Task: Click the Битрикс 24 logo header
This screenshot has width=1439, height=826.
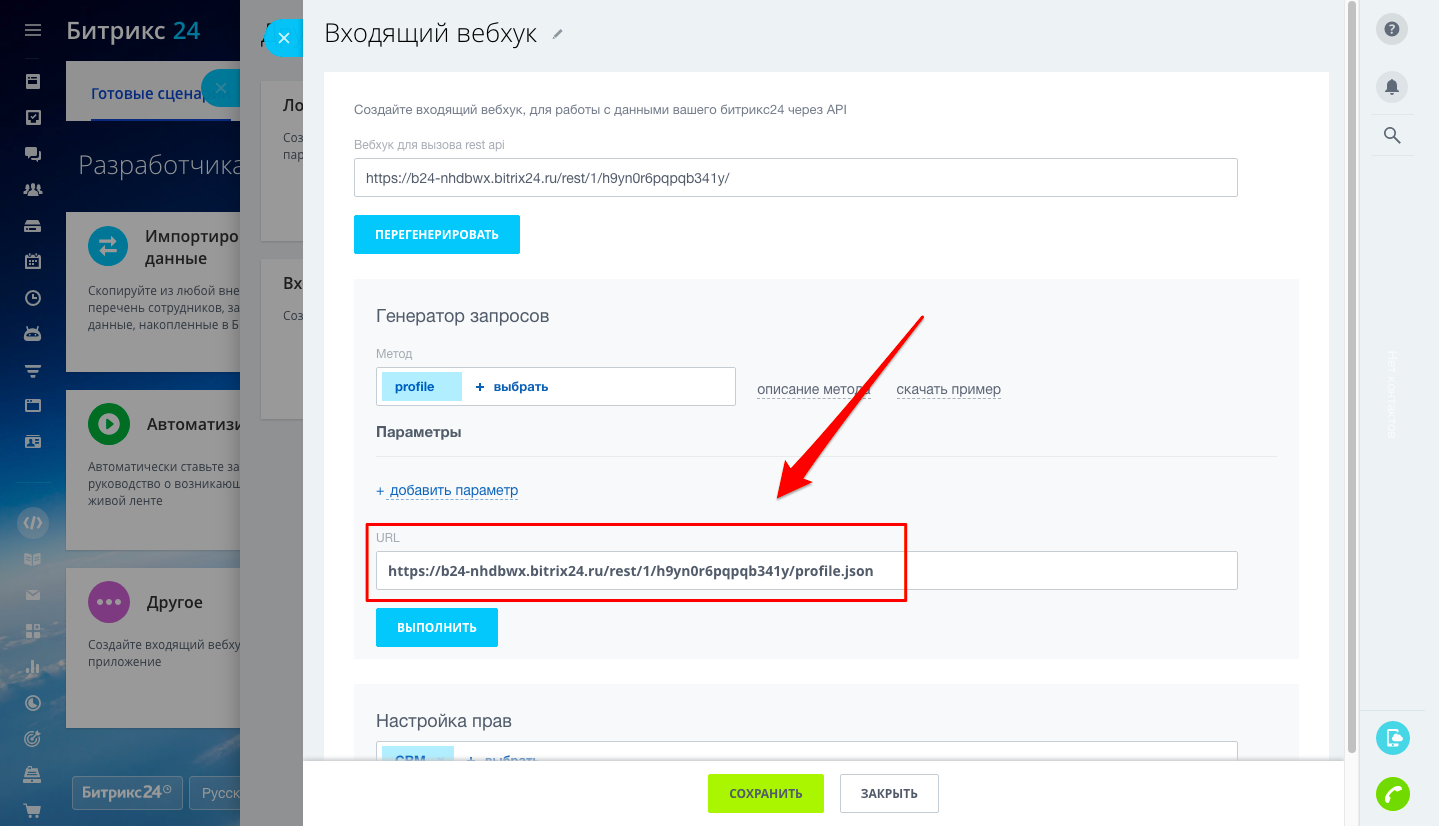Action: pyautogui.click(x=133, y=31)
